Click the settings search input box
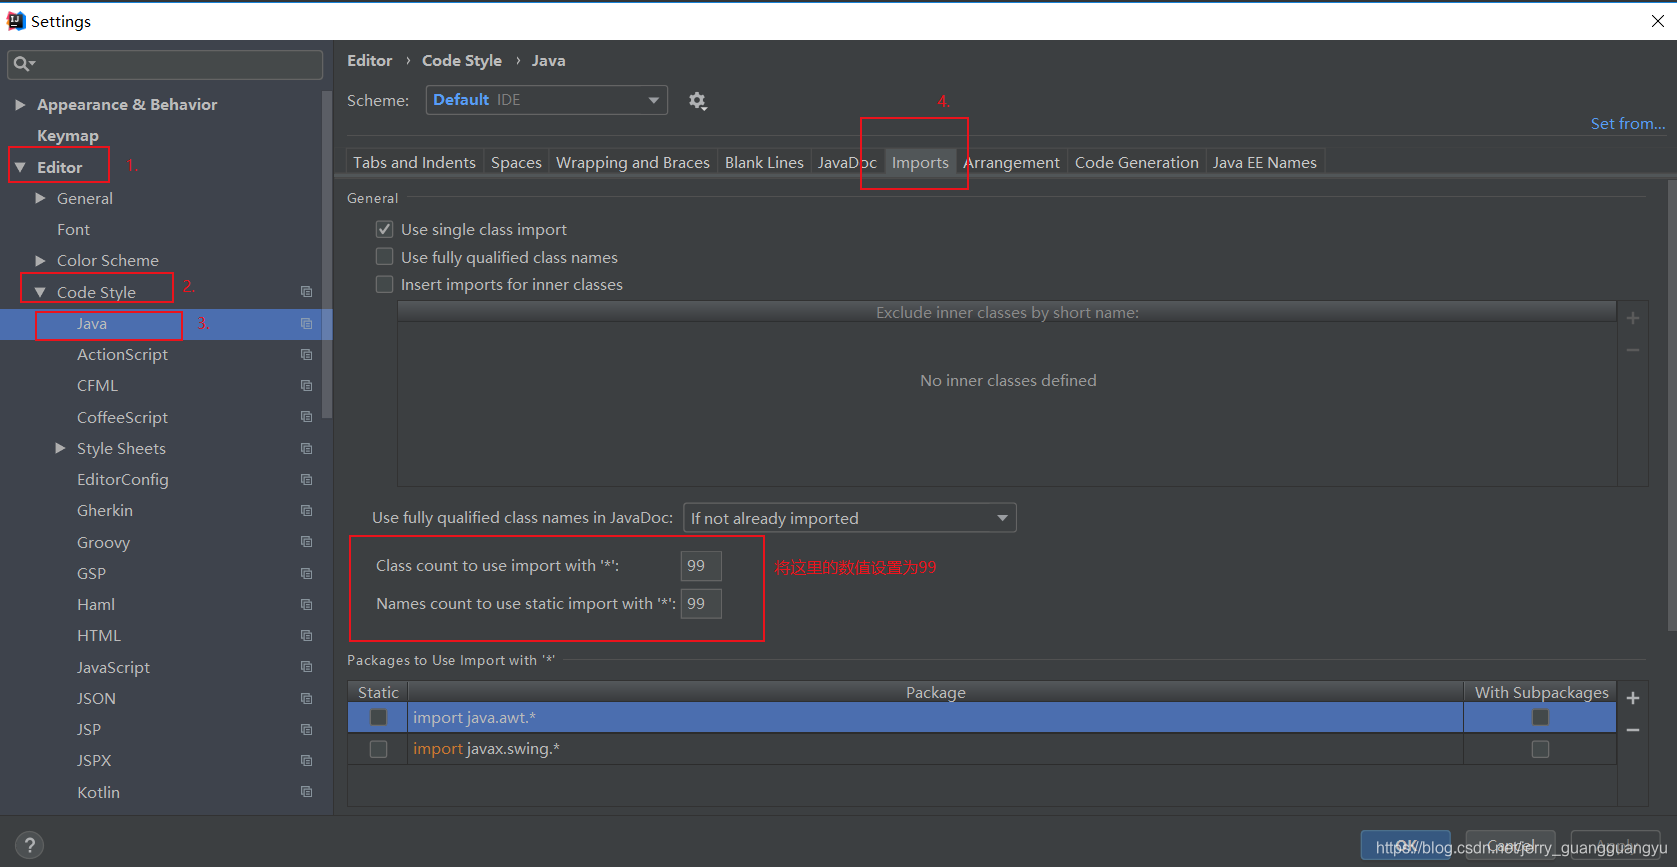Viewport: 1677px width, 867px height. [165, 64]
